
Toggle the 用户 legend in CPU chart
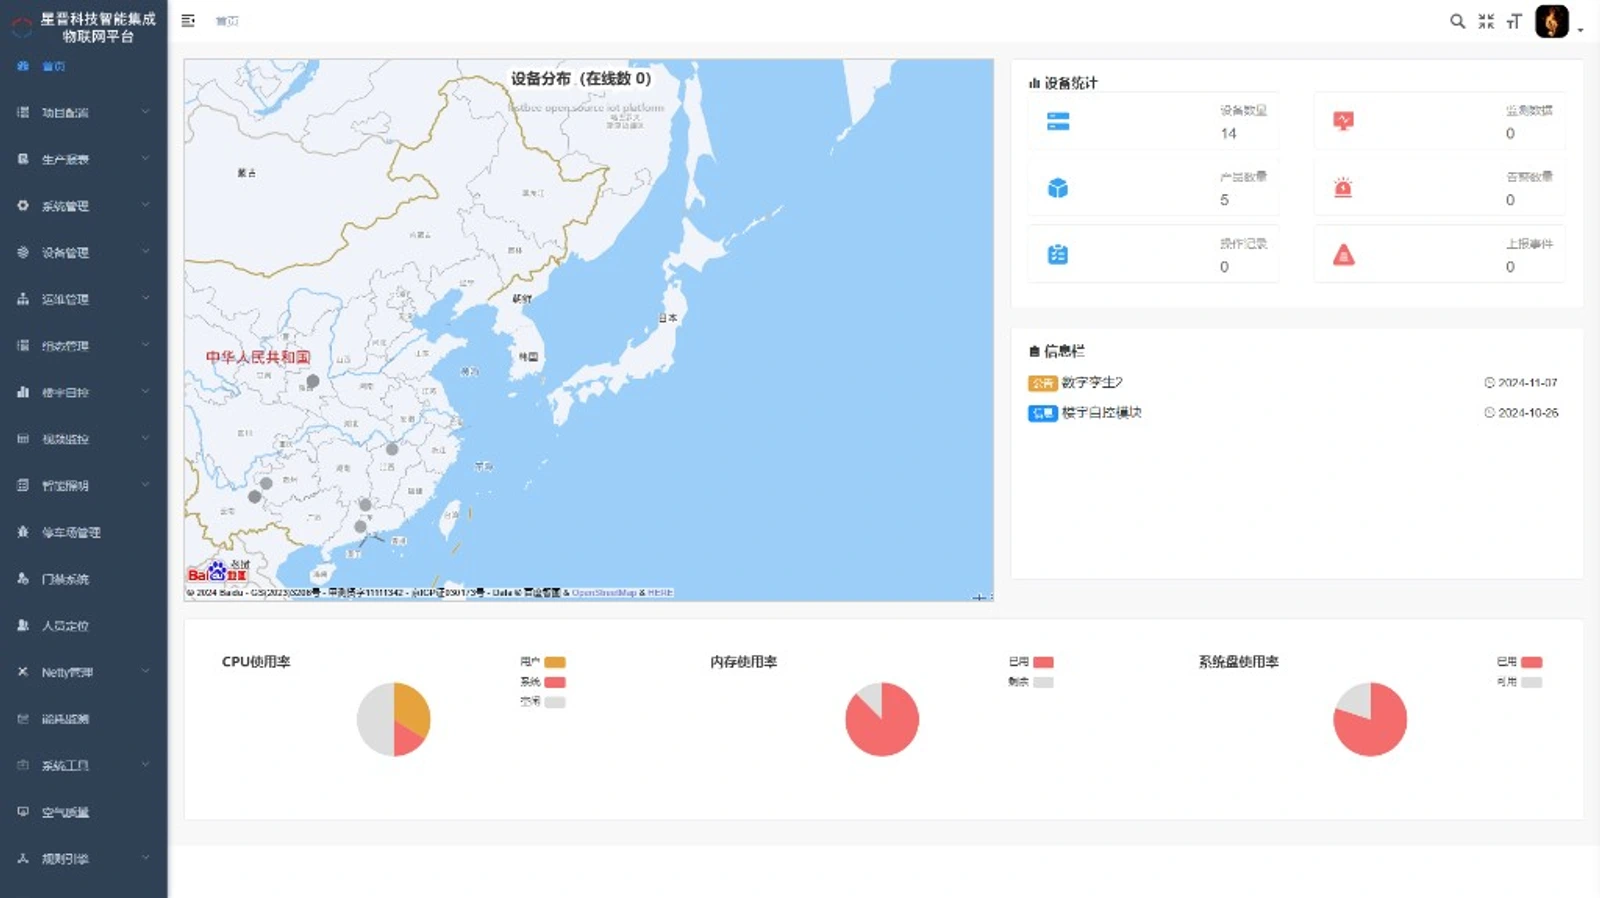(543, 662)
